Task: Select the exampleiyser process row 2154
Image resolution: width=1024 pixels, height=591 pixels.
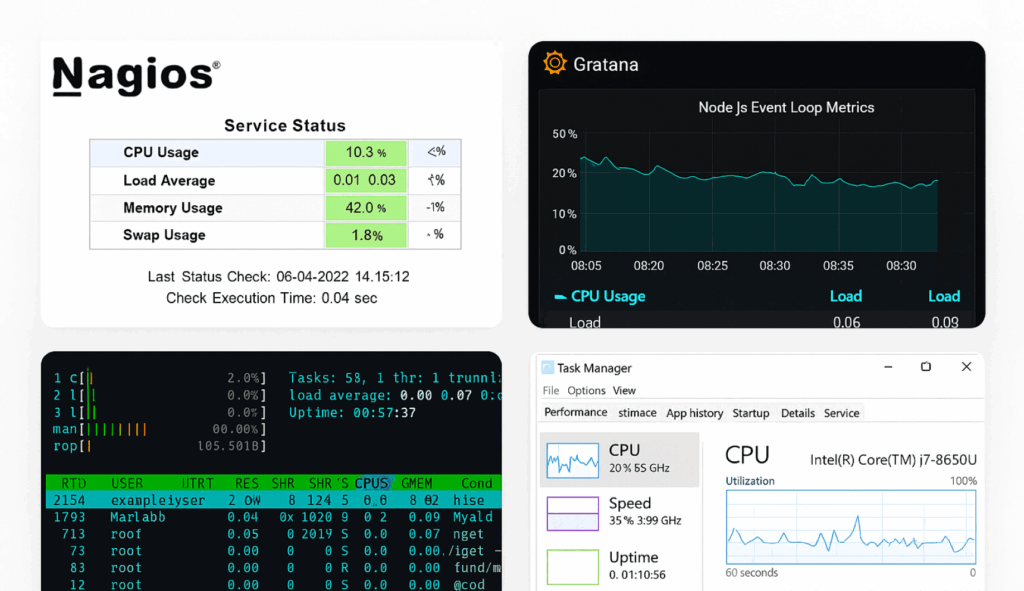Action: 274,500
